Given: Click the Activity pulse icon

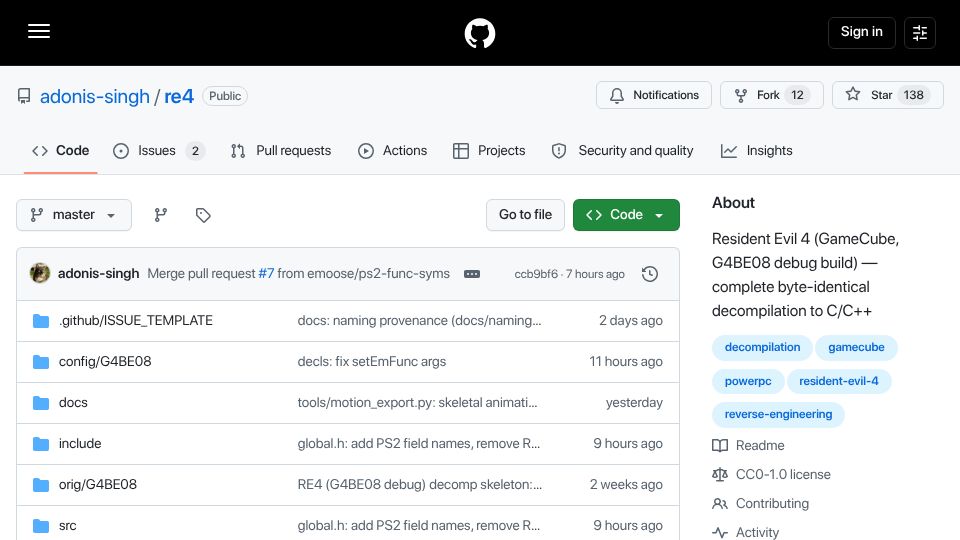Looking at the screenshot, I should coord(720,532).
